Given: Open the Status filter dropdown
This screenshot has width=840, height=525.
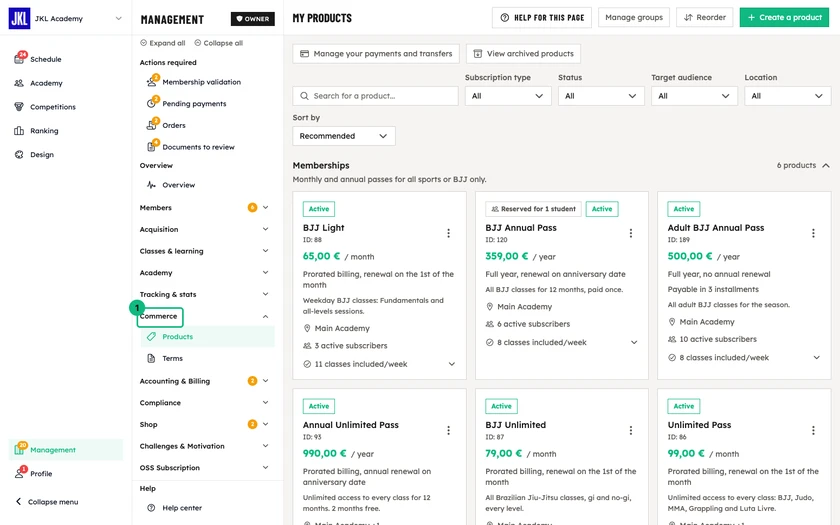Looking at the screenshot, I should (601, 96).
